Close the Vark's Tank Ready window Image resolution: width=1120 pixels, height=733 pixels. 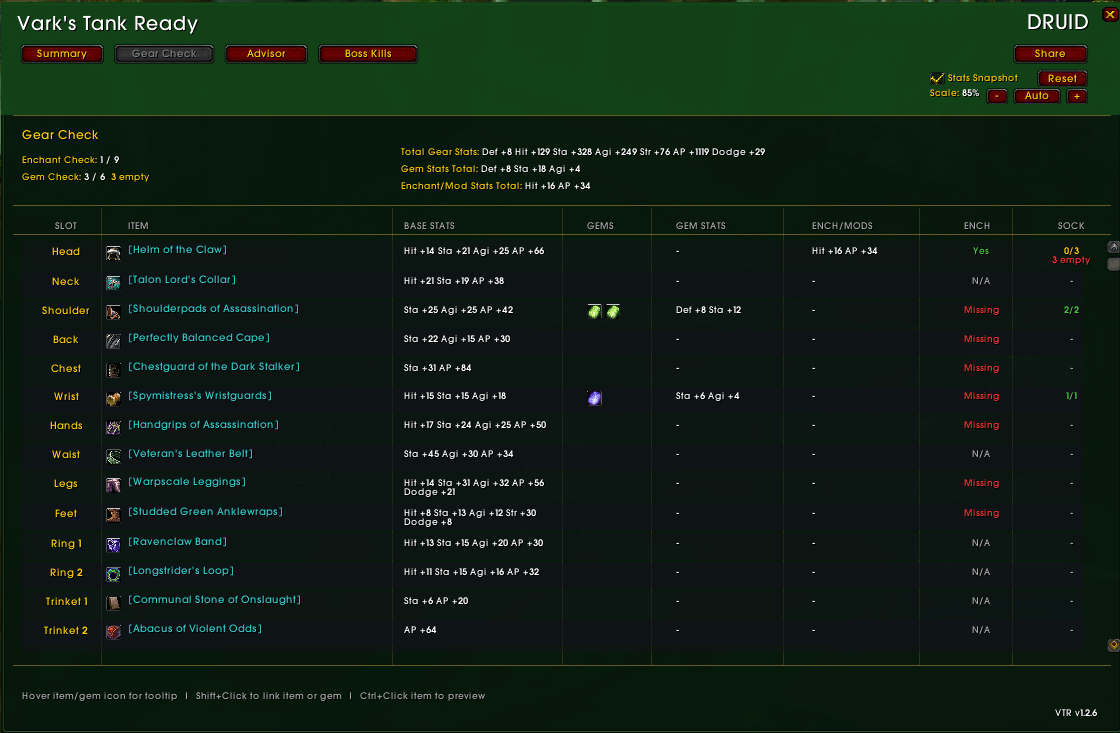(1111, 14)
